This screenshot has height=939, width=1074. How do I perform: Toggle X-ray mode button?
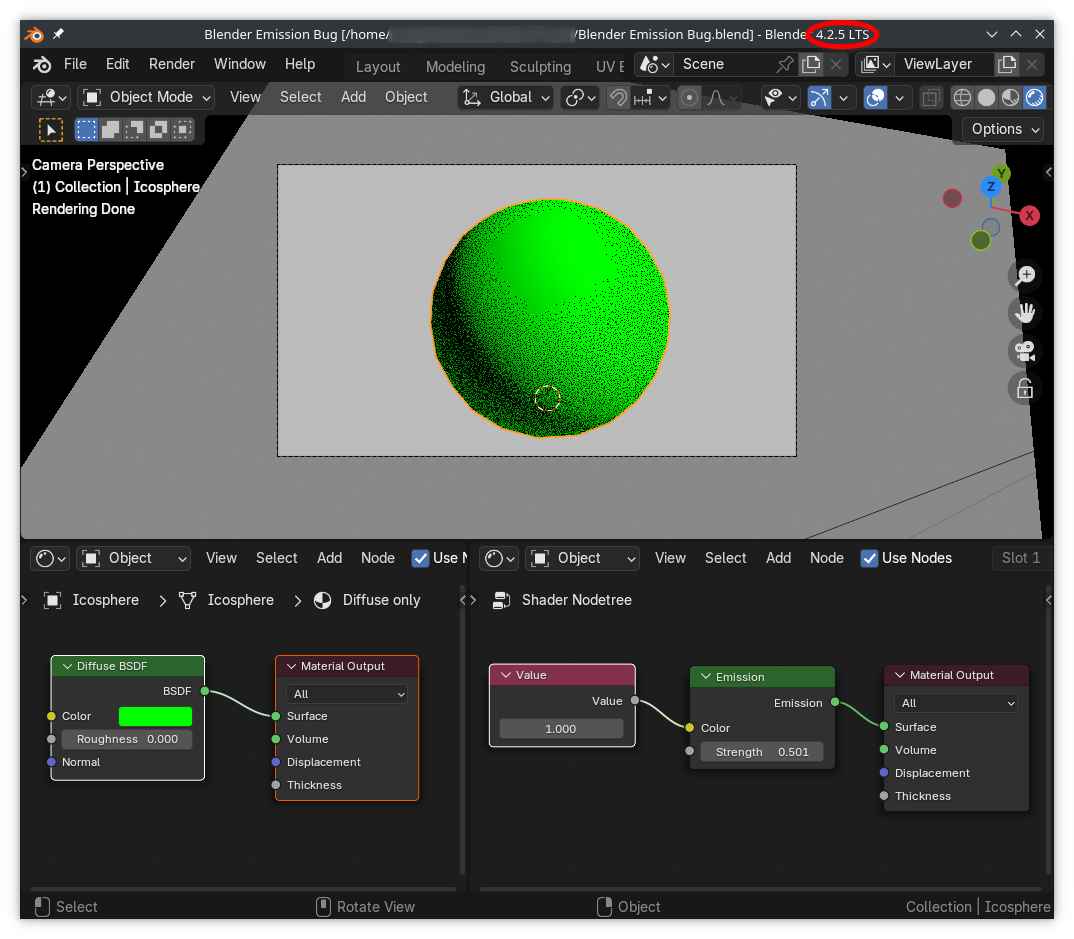pos(930,98)
